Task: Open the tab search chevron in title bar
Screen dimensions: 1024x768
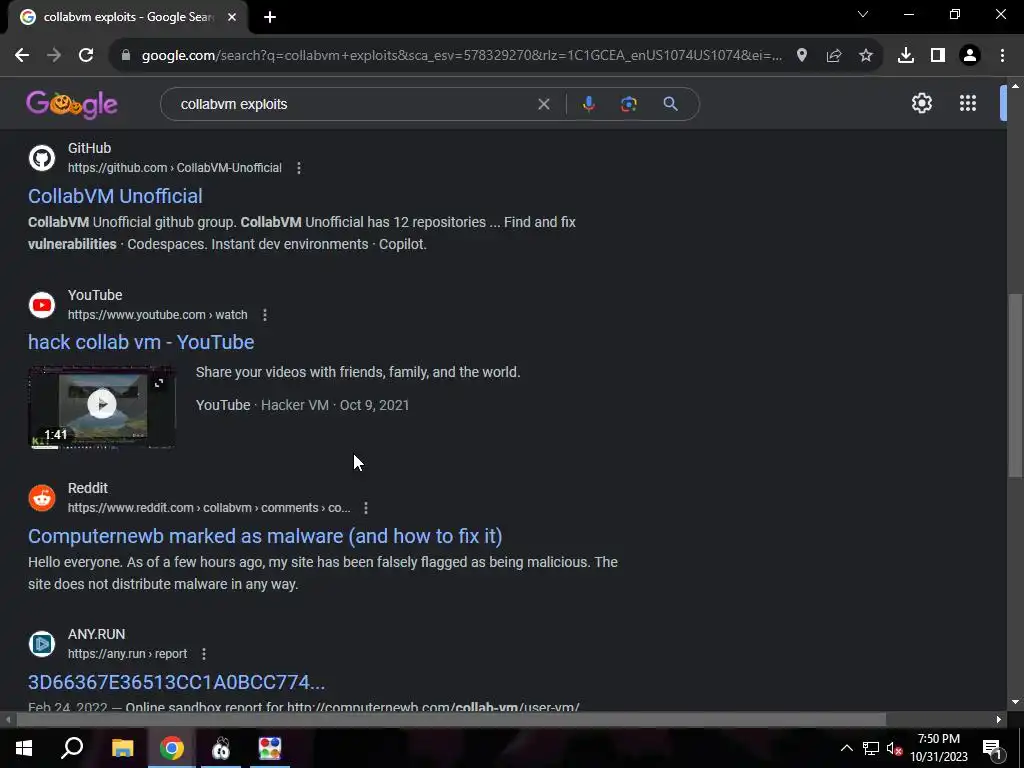Action: click(x=863, y=14)
